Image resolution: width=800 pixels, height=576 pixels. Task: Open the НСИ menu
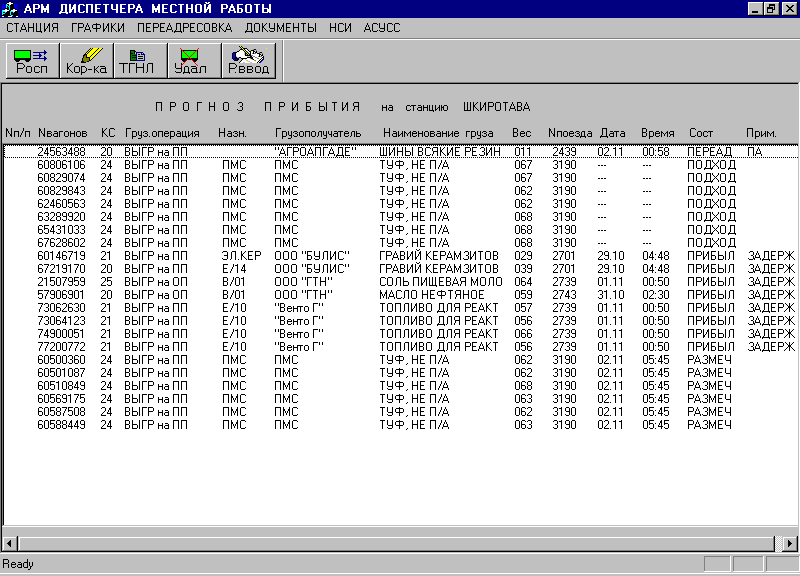pyautogui.click(x=340, y=28)
